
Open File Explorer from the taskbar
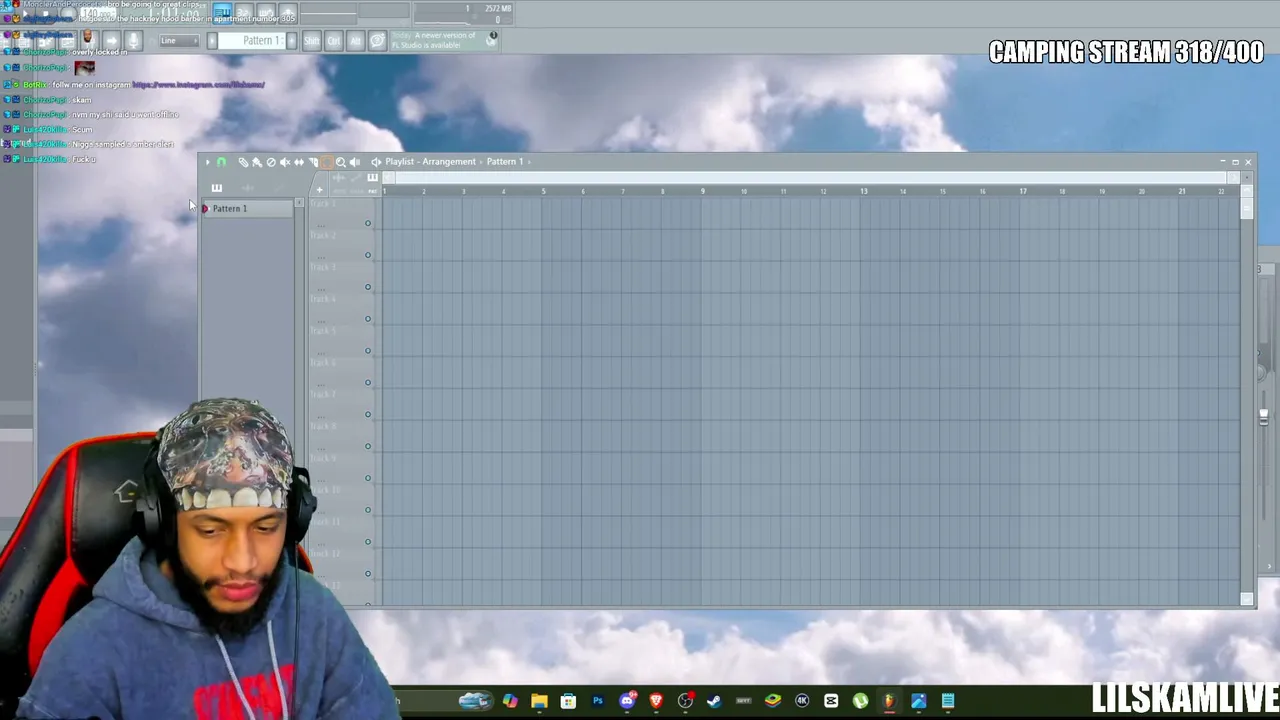pyautogui.click(x=539, y=701)
